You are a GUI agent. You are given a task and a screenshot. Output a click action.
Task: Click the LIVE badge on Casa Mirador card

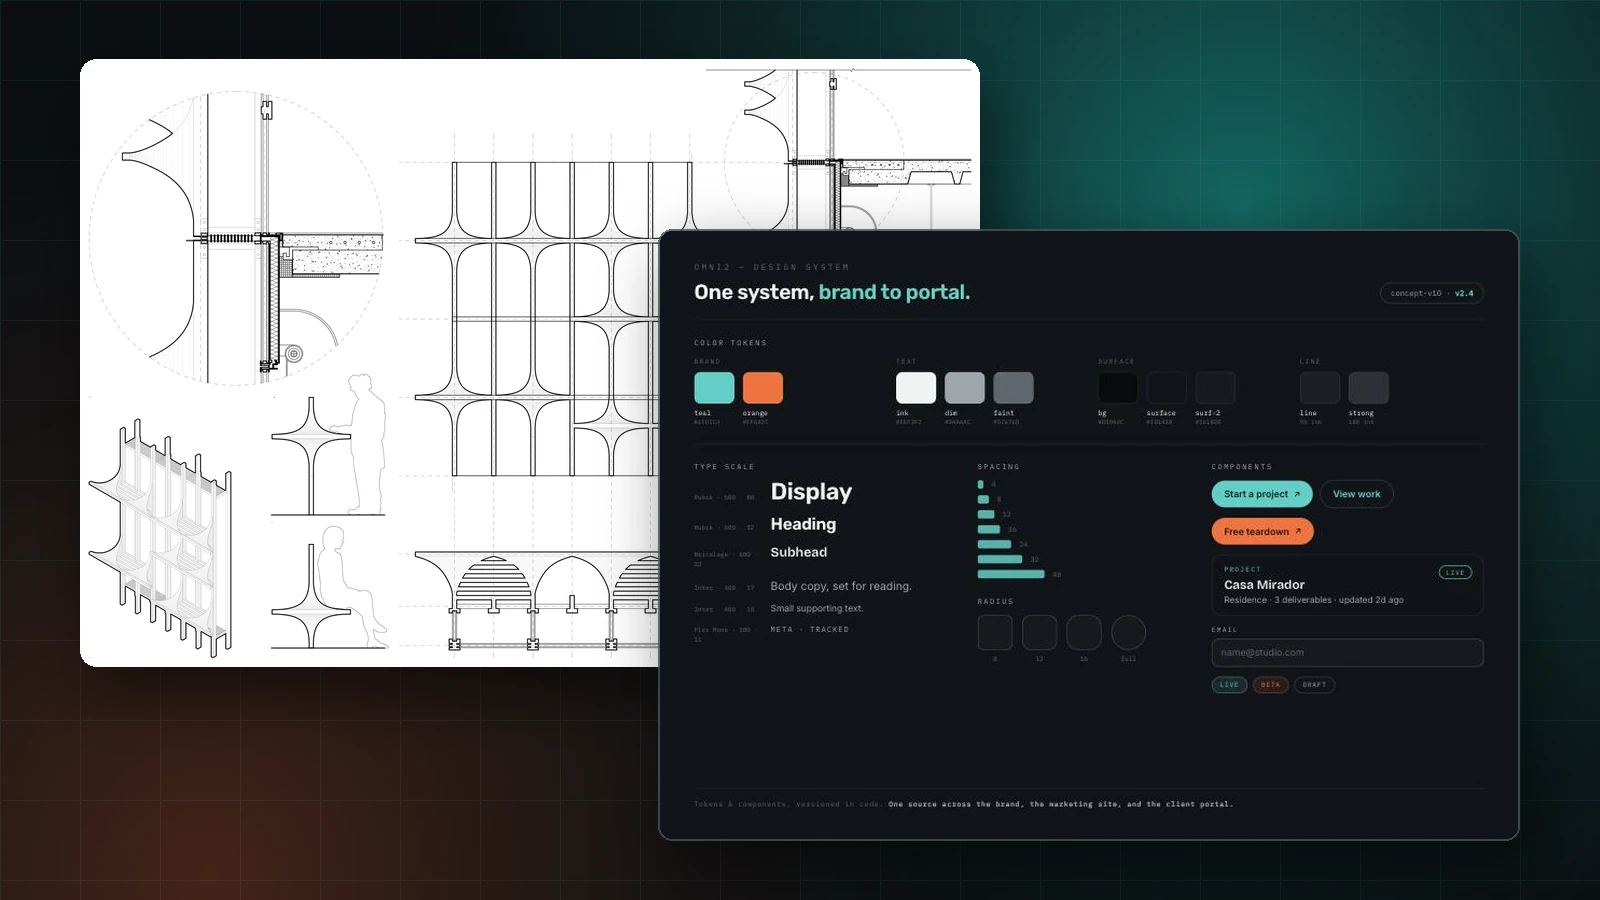1455,573
